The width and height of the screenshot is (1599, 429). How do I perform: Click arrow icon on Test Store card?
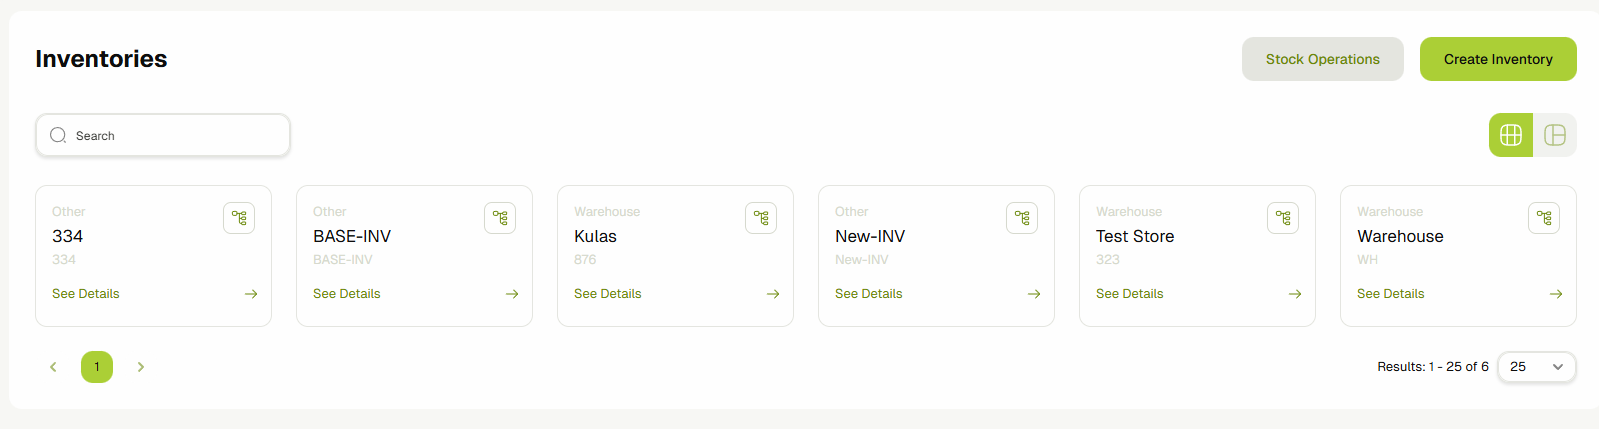pyautogui.click(x=1295, y=294)
